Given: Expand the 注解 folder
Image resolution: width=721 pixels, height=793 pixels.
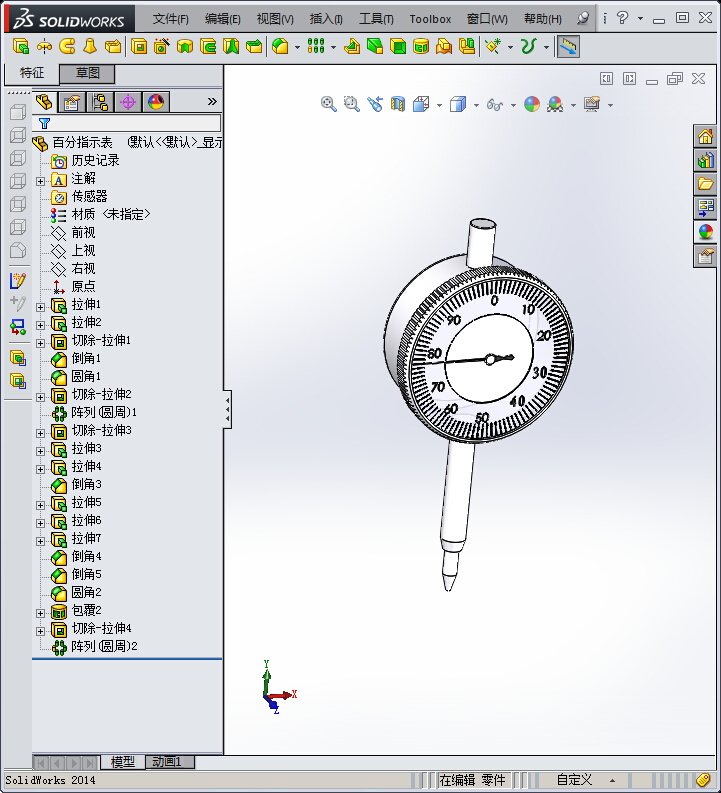Looking at the screenshot, I should (40, 181).
